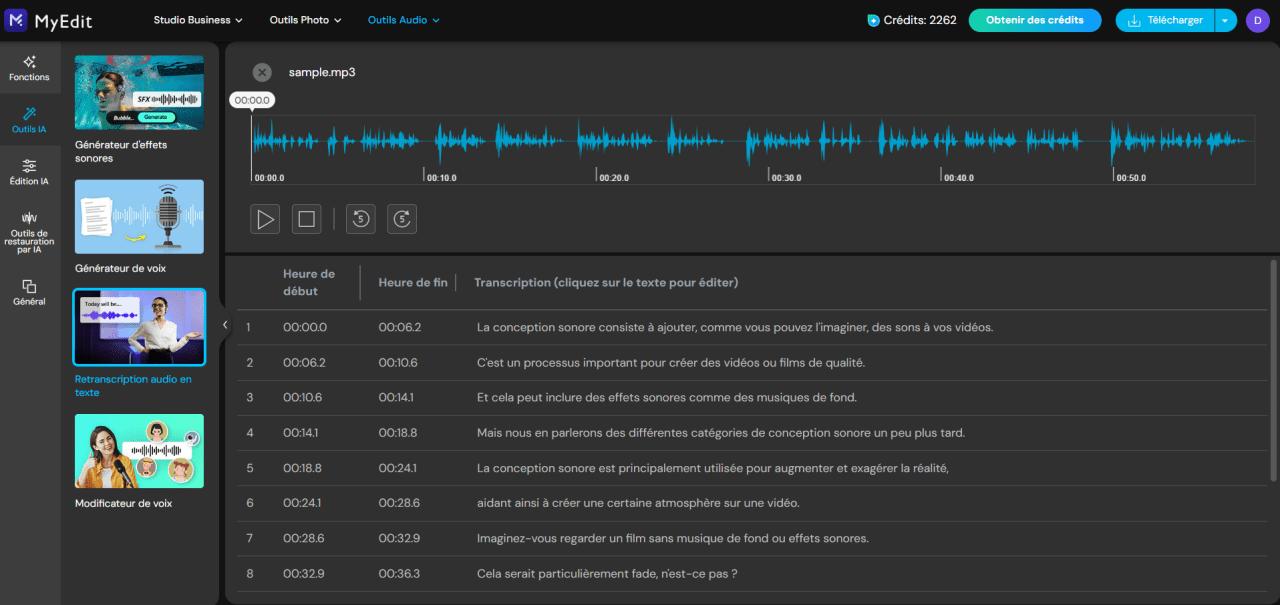Open the Générateur de voix thumbnail
The width and height of the screenshot is (1280, 605).
(x=139, y=216)
